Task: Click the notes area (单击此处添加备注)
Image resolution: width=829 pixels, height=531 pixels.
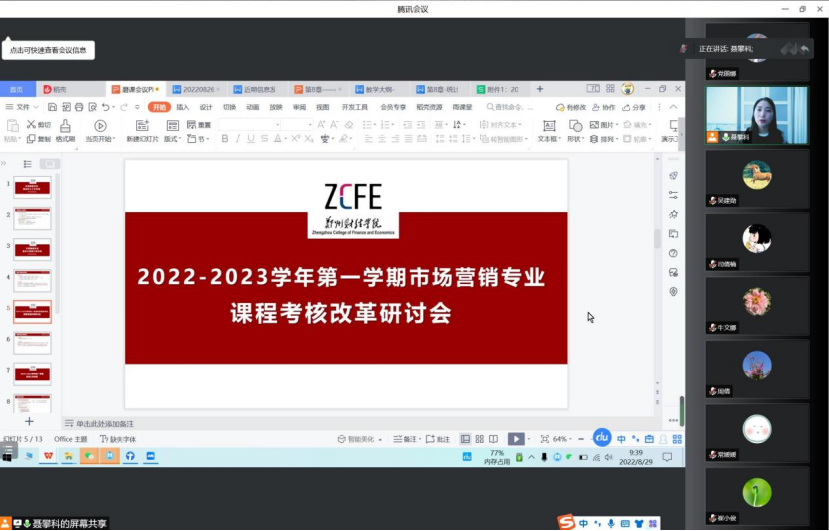Action: click(x=105, y=424)
